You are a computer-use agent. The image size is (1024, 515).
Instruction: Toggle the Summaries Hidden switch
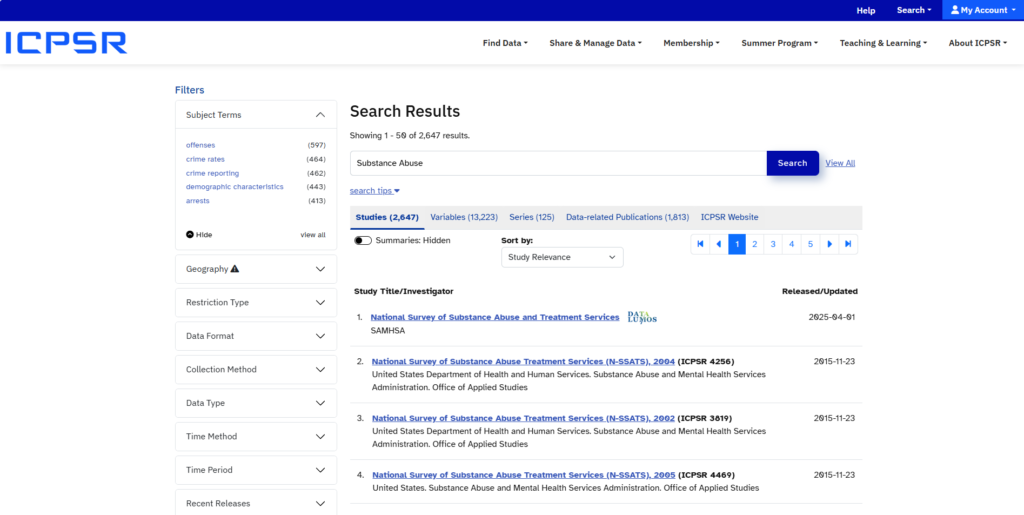[362, 241]
